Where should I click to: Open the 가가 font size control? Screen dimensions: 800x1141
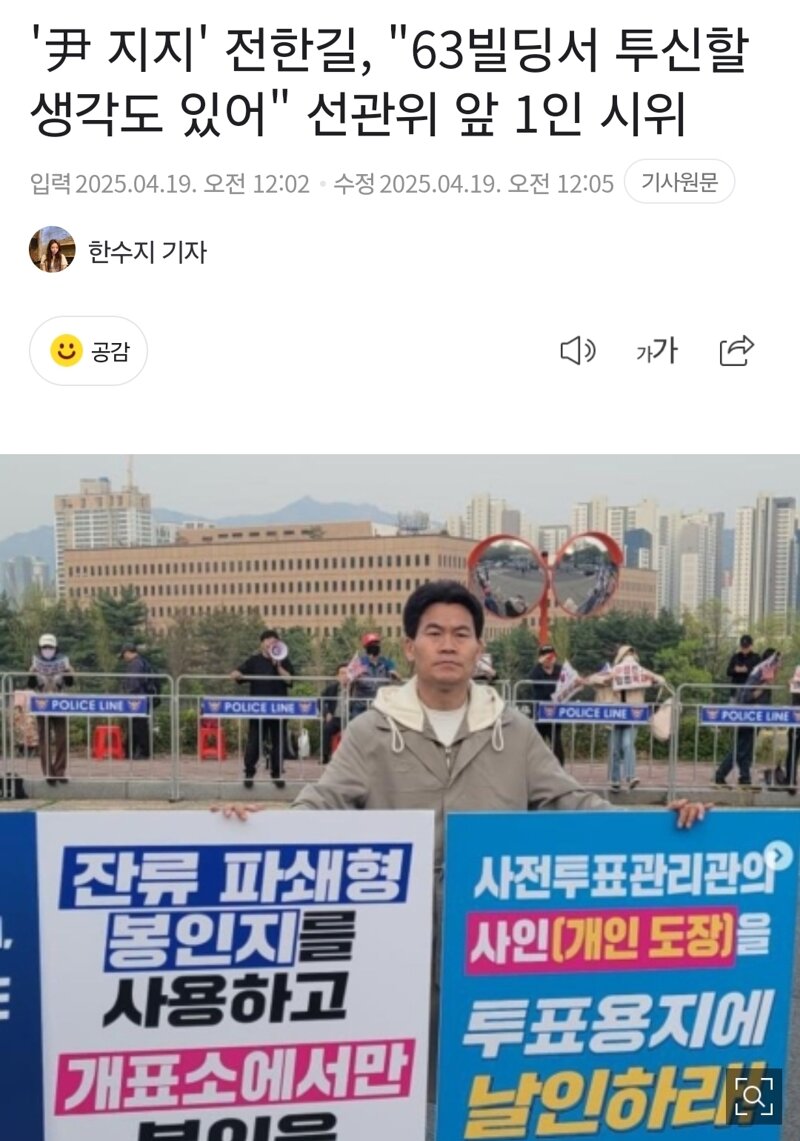point(657,351)
